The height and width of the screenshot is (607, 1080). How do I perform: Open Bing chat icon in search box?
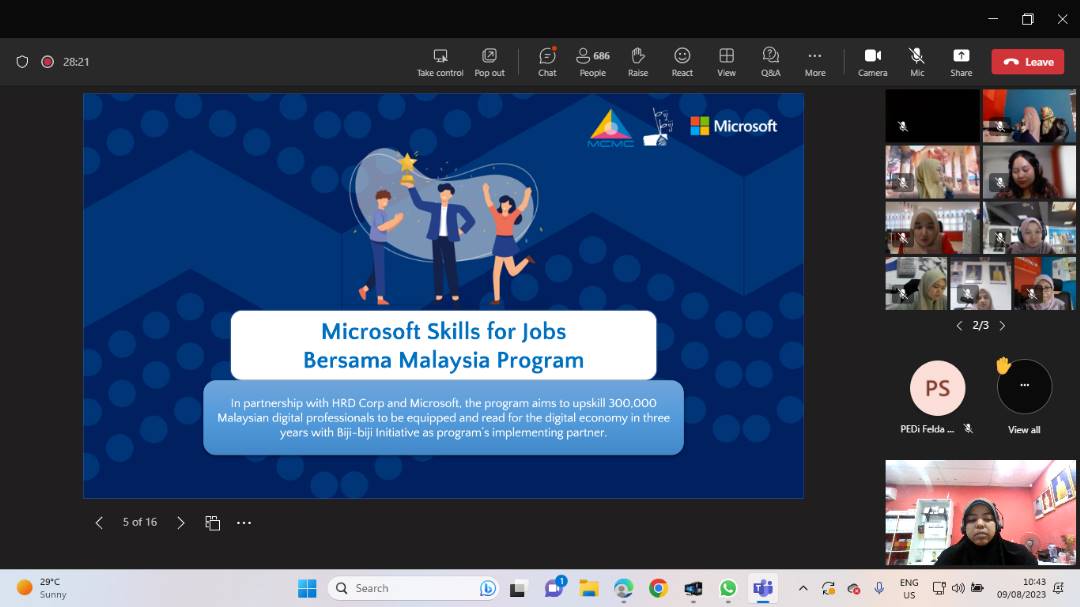tap(487, 588)
